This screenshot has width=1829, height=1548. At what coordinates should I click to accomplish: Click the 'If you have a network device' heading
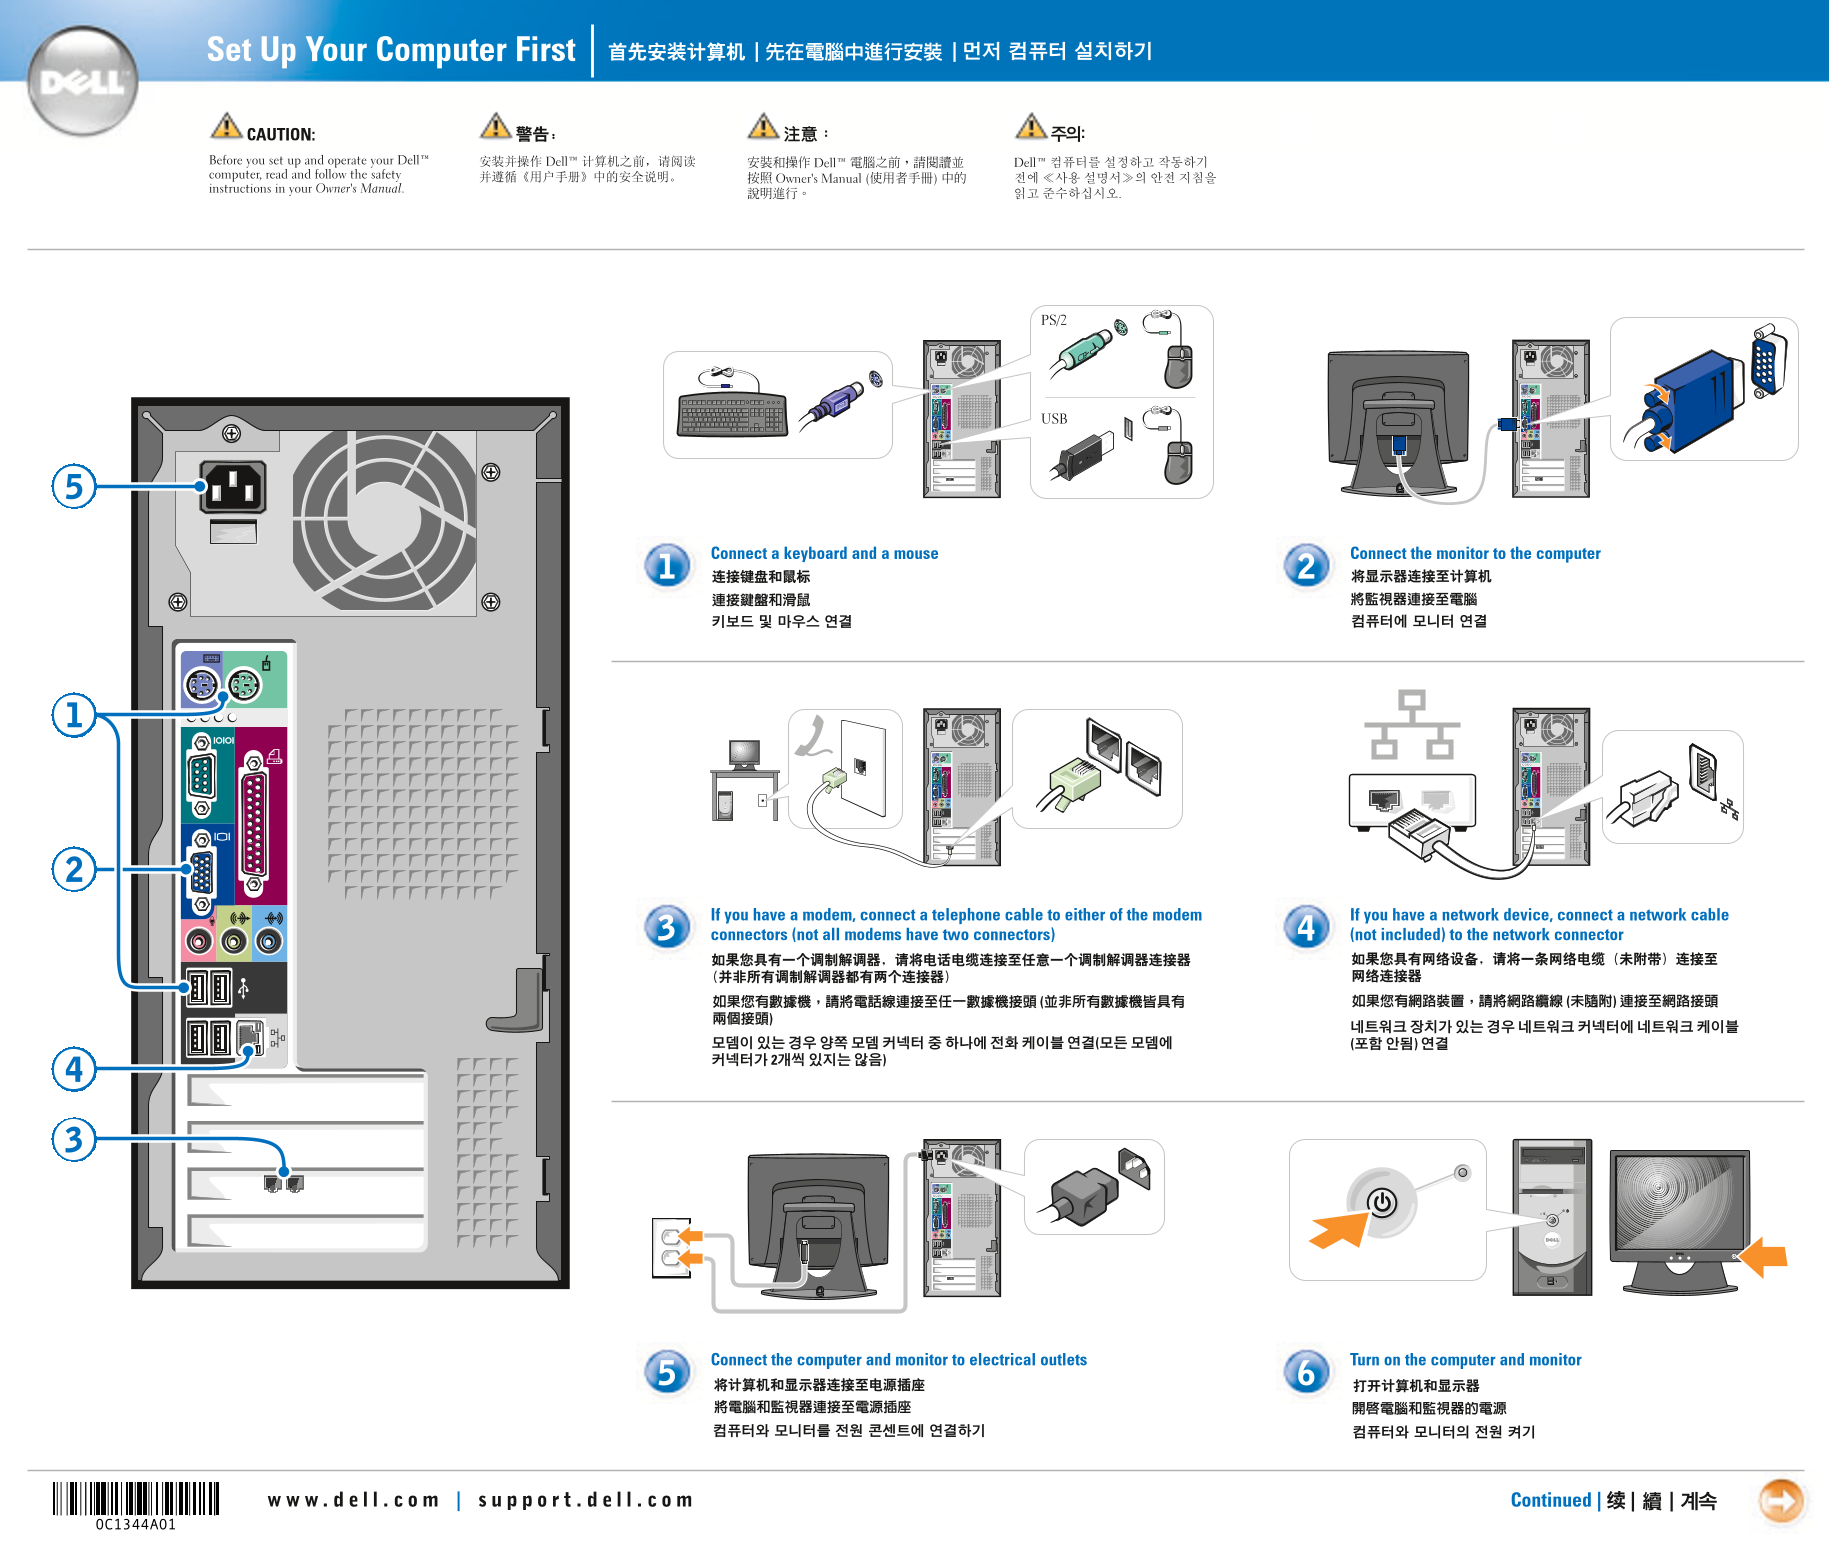[x=1539, y=925]
